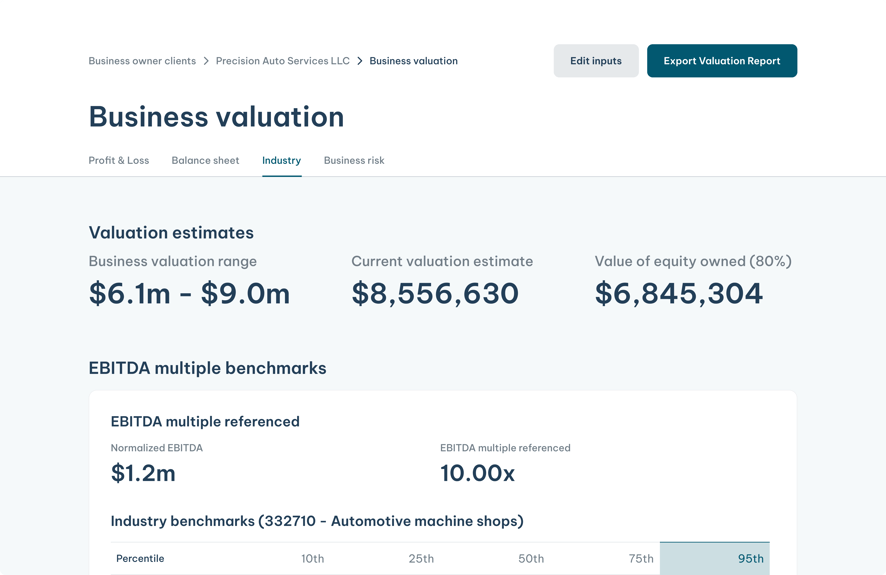Click the highlighted 95th percentile column
The height and width of the screenshot is (575, 886).
tap(750, 559)
